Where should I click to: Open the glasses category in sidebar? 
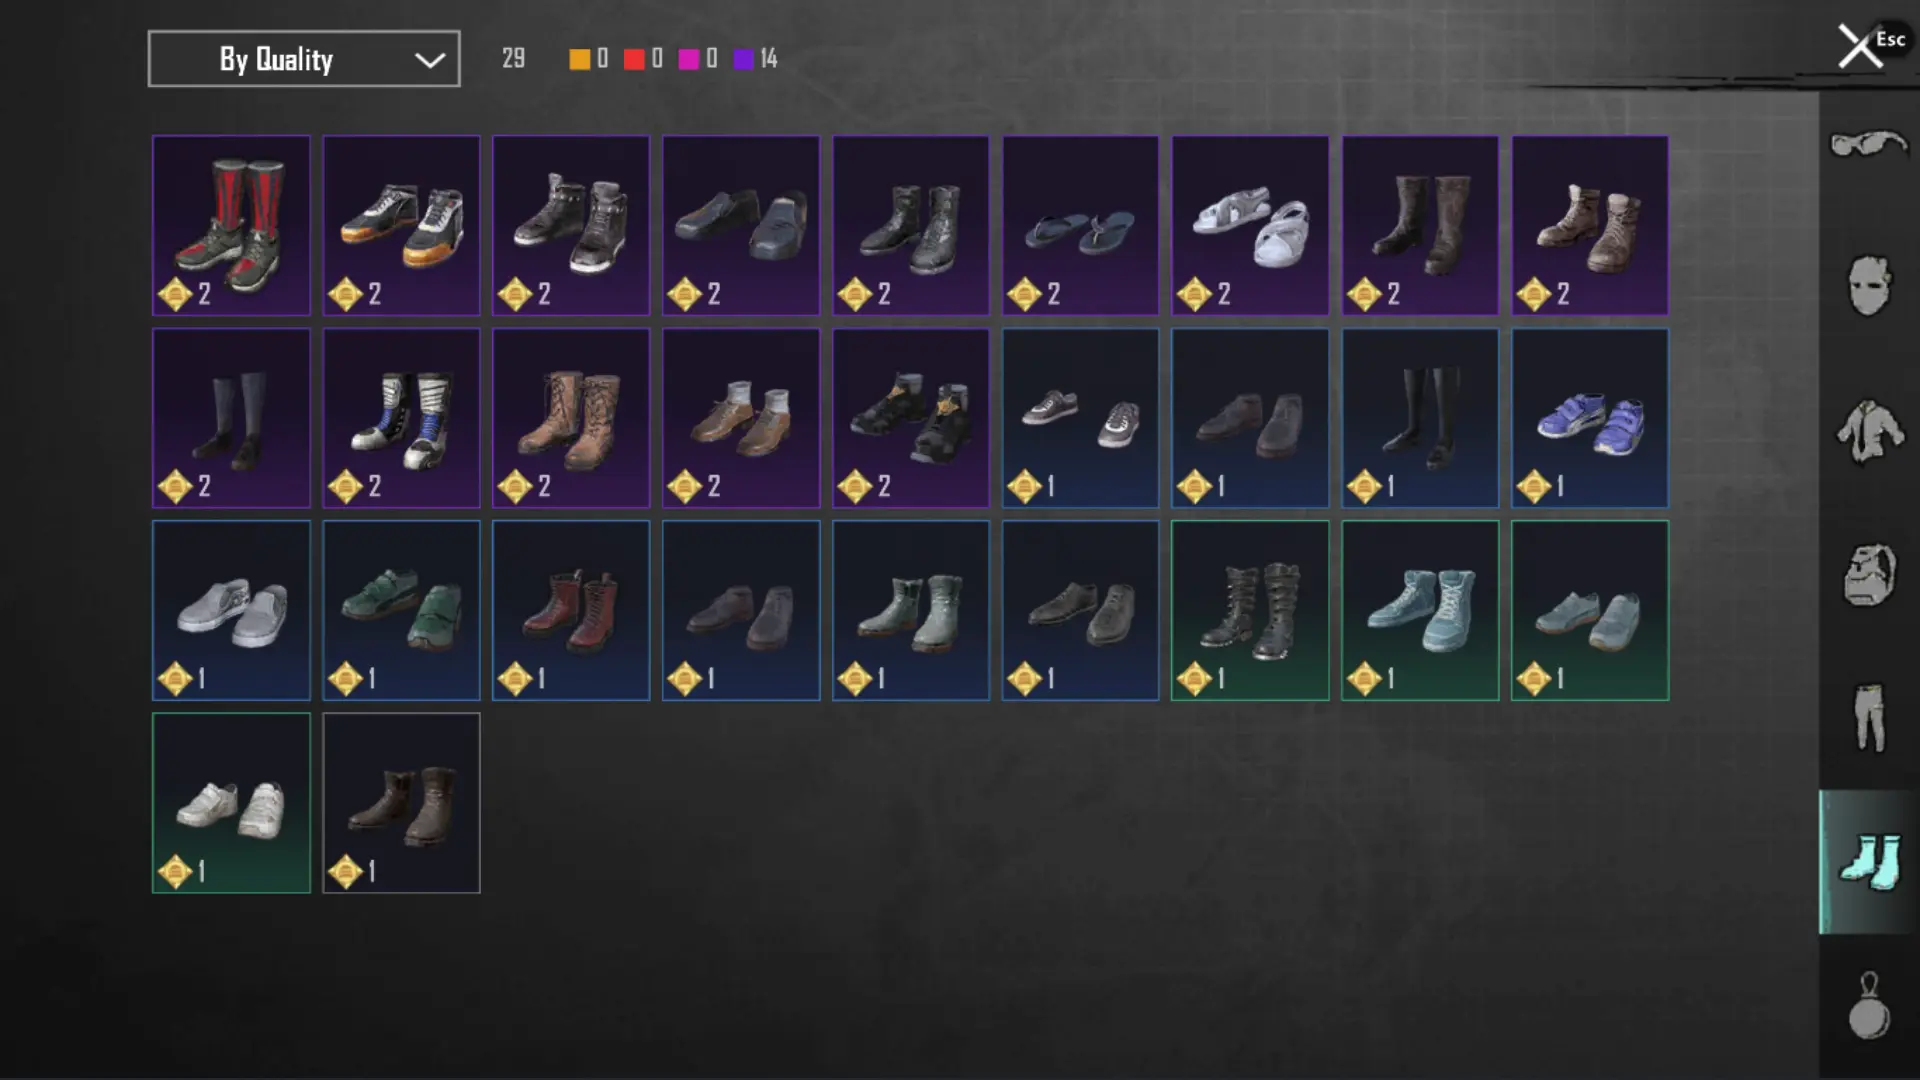click(x=1868, y=145)
